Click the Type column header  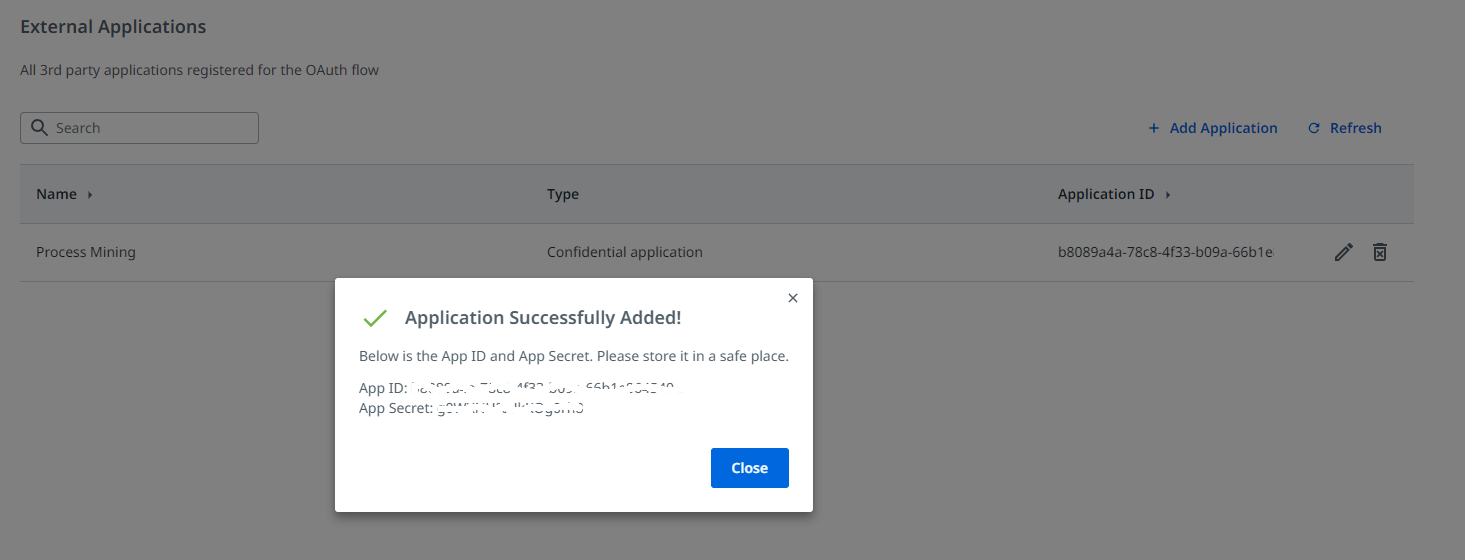tap(563, 194)
